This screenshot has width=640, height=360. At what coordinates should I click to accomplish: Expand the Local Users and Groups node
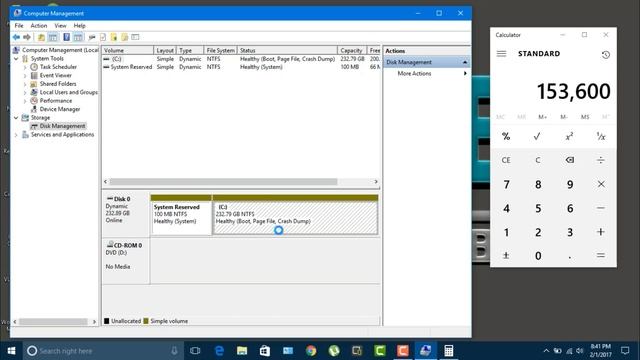[x=25, y=93]
